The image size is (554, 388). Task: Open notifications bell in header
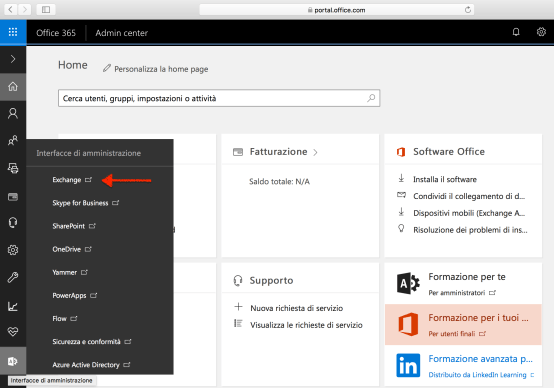(516, 32)
